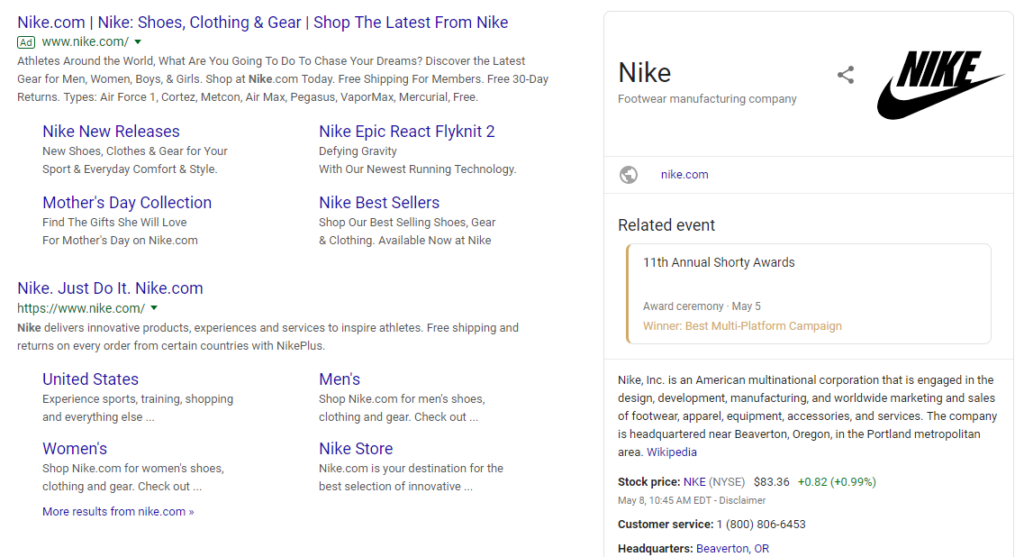Open Nike New Releases sitelink
Image resolution: width=1024 pixels, height=557 pixels.
pos(111,131)
